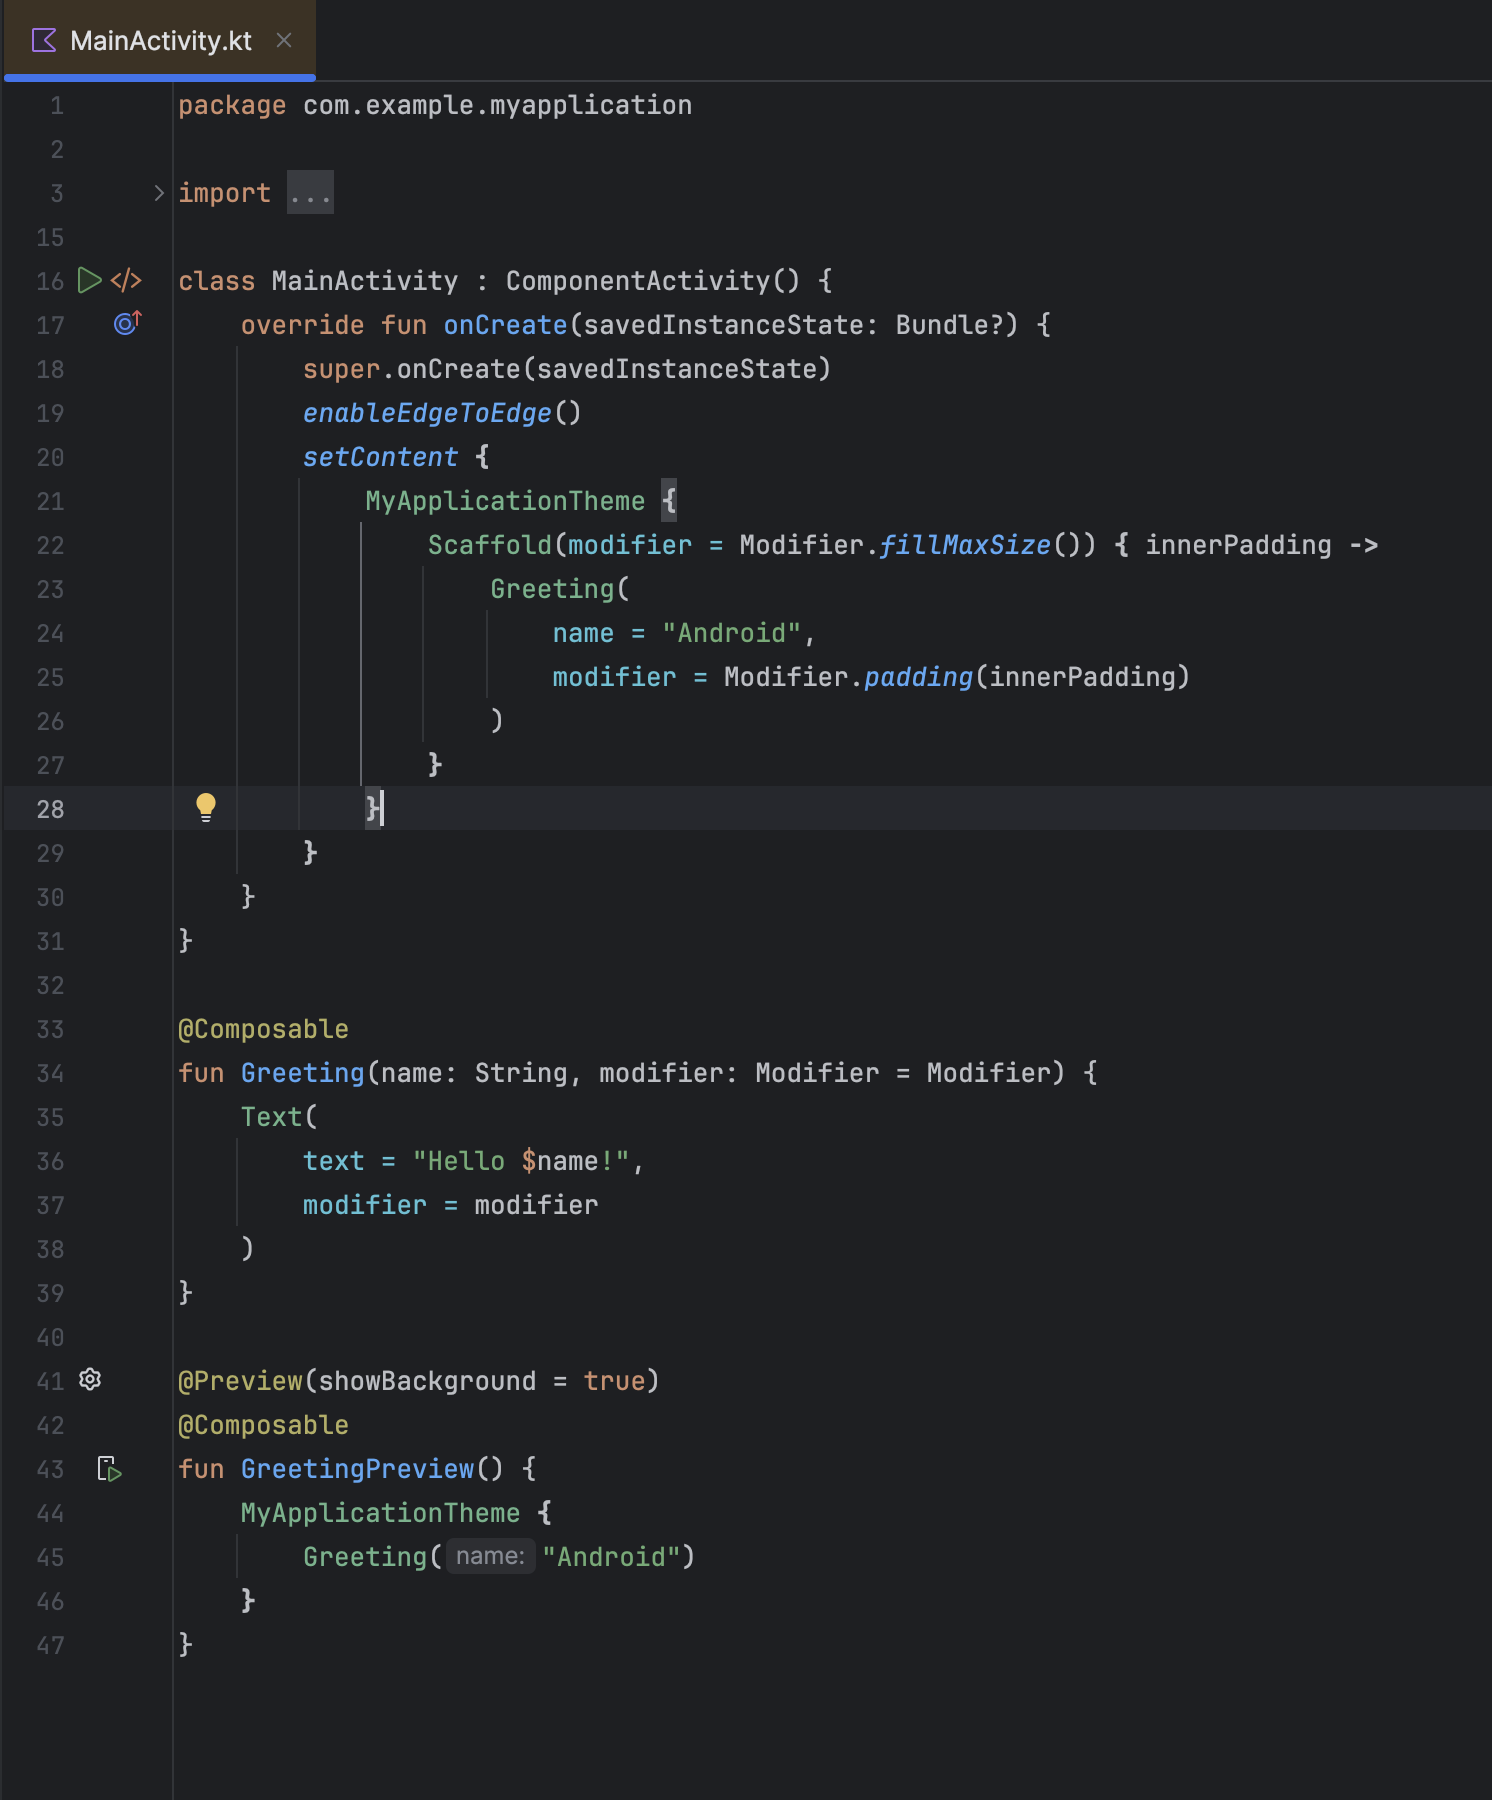The image size is (1492, 1800).
Task: Click the gear icon next to @Preview annotation
Action: [90, 1380]
